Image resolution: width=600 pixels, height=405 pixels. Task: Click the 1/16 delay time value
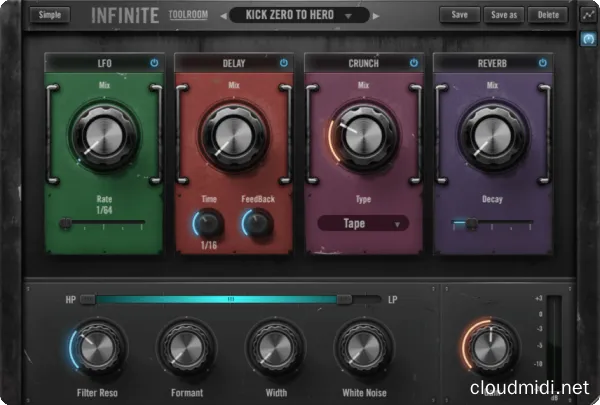tap(209, 245)
